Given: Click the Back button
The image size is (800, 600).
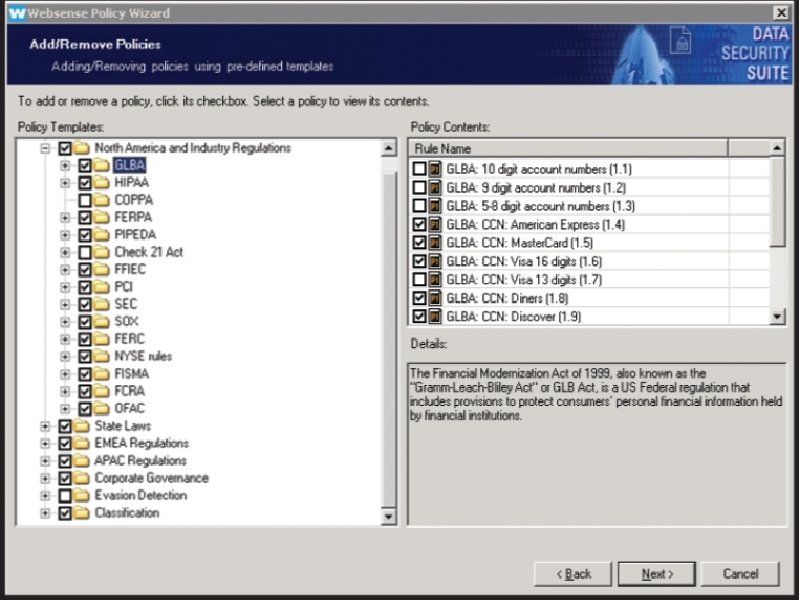Looking at the screenshot, I should pos(573,574).
